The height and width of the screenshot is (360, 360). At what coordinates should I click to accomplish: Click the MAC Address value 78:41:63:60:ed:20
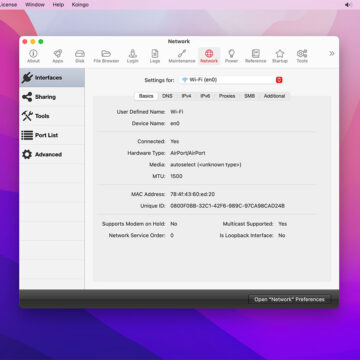click(x=193, y=194)
